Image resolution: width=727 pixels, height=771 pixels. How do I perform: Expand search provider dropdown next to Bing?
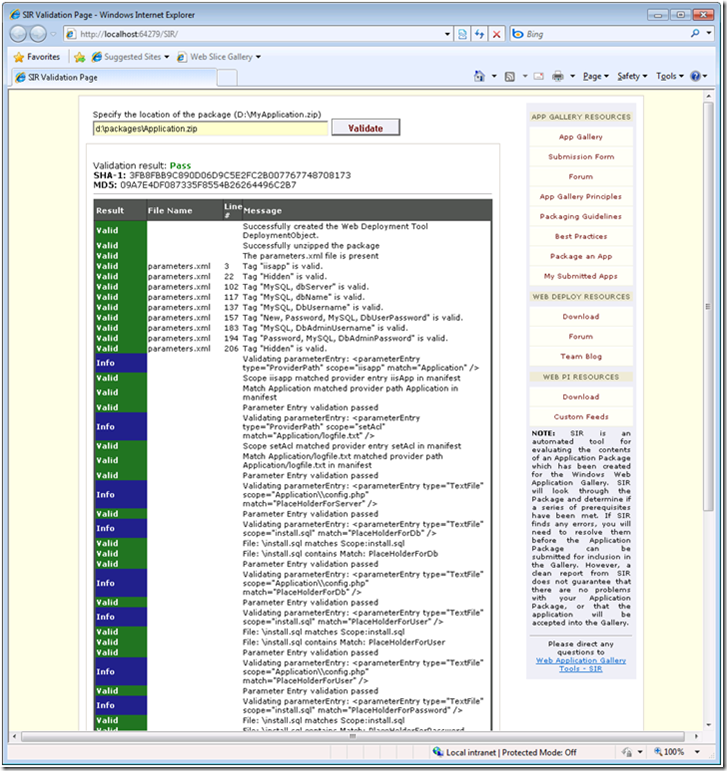pyautogui.click(x=709, y=33)
